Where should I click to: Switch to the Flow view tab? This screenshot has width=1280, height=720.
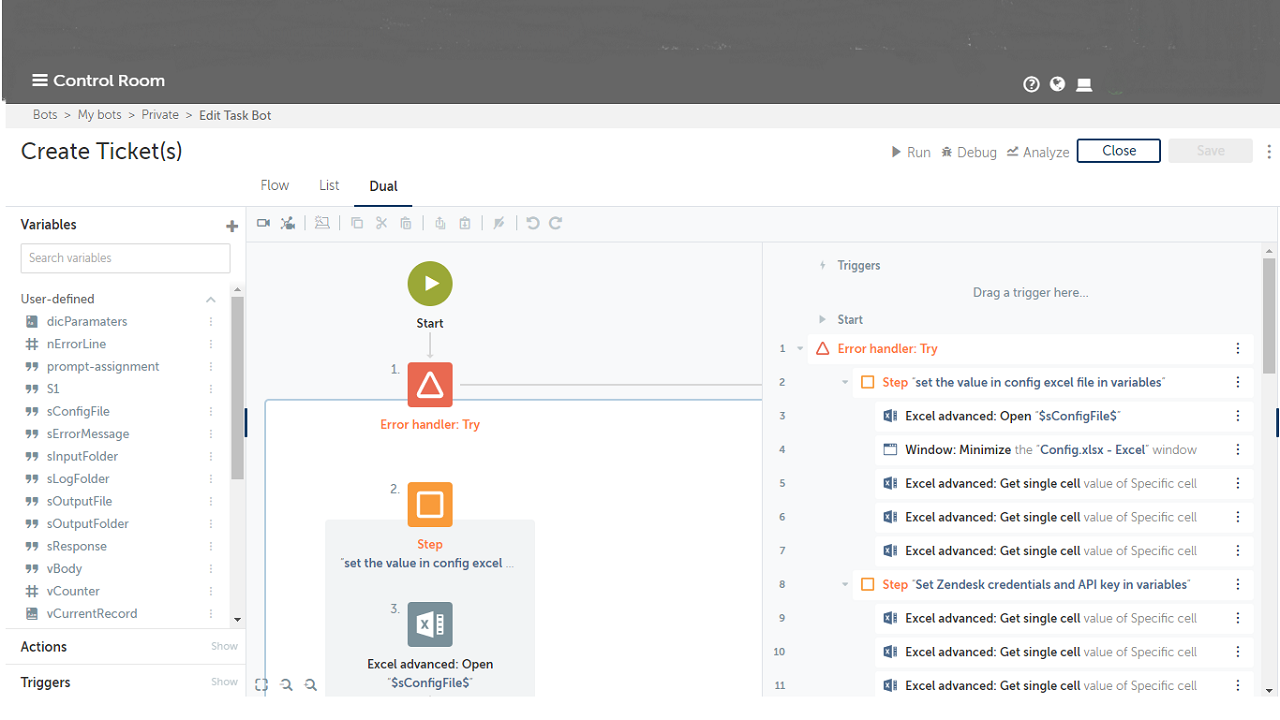[x=274, y=186]
